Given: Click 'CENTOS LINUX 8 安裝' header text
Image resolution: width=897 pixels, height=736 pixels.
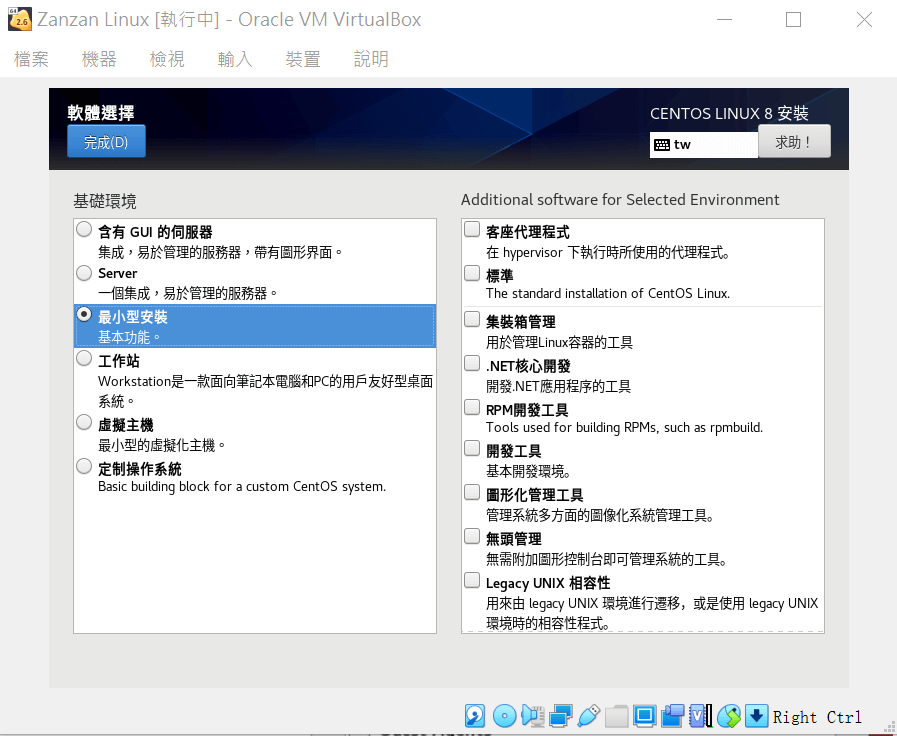Looking at the screenshot, I should click(x=729, y=114).
